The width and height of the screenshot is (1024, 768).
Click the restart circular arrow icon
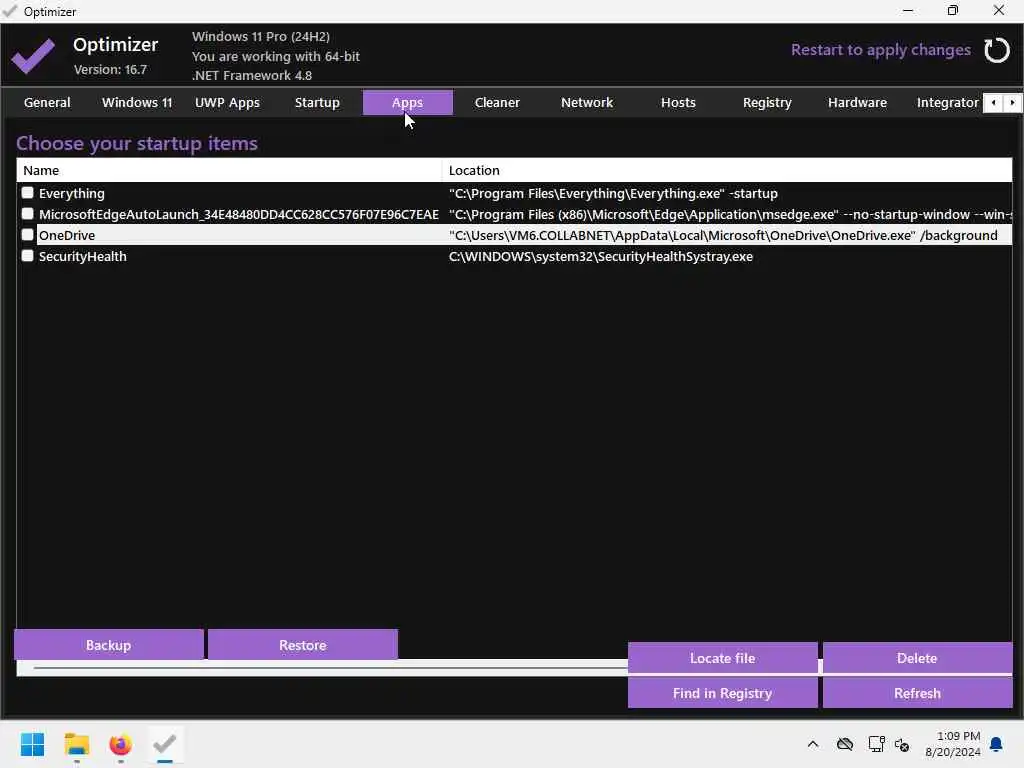pyautogui.click(x=997, y=50)
